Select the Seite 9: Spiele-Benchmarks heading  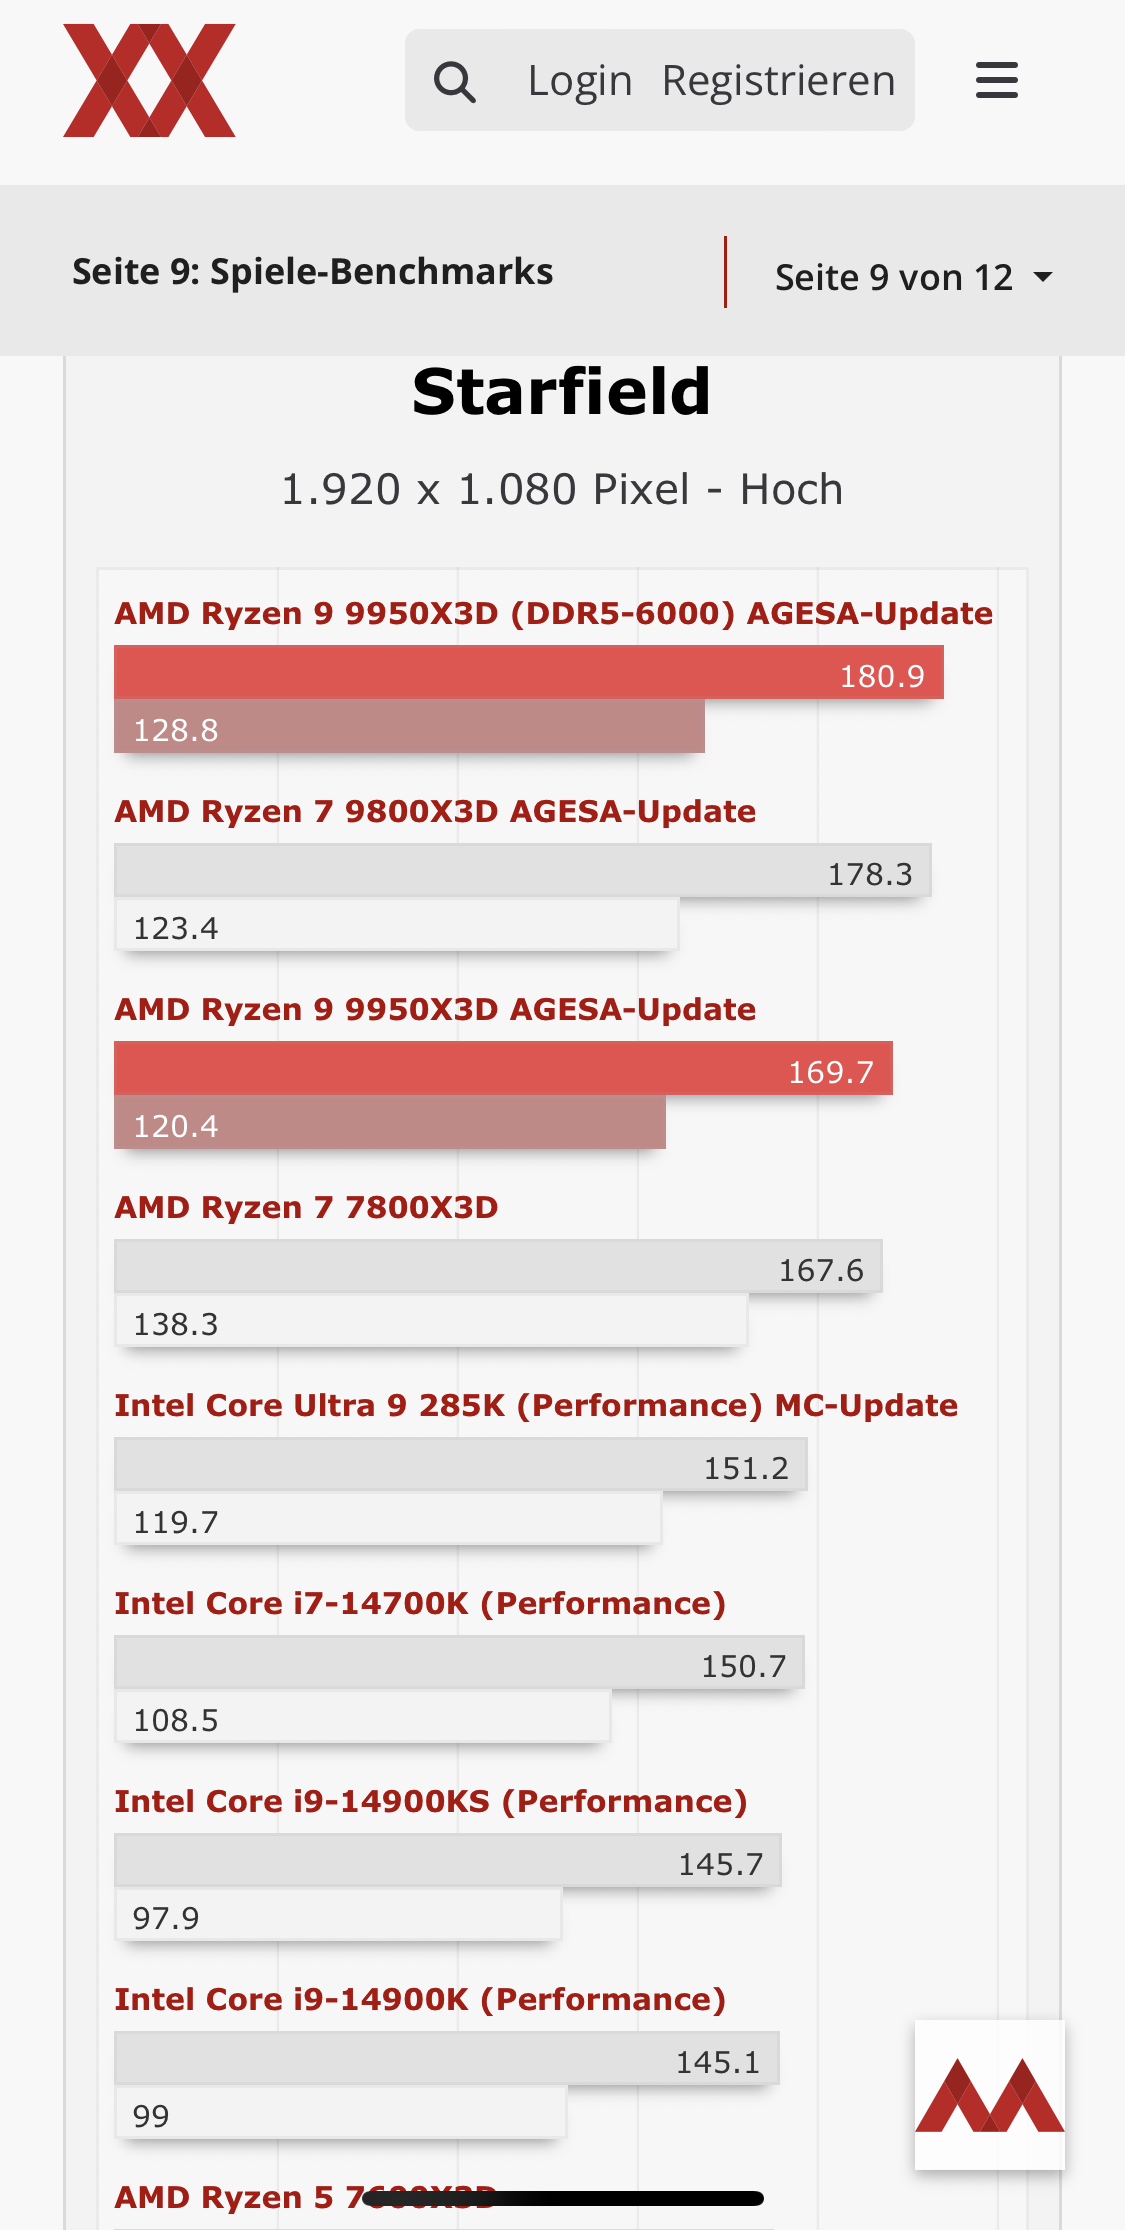pyautogui.click(x=312, y=272)
